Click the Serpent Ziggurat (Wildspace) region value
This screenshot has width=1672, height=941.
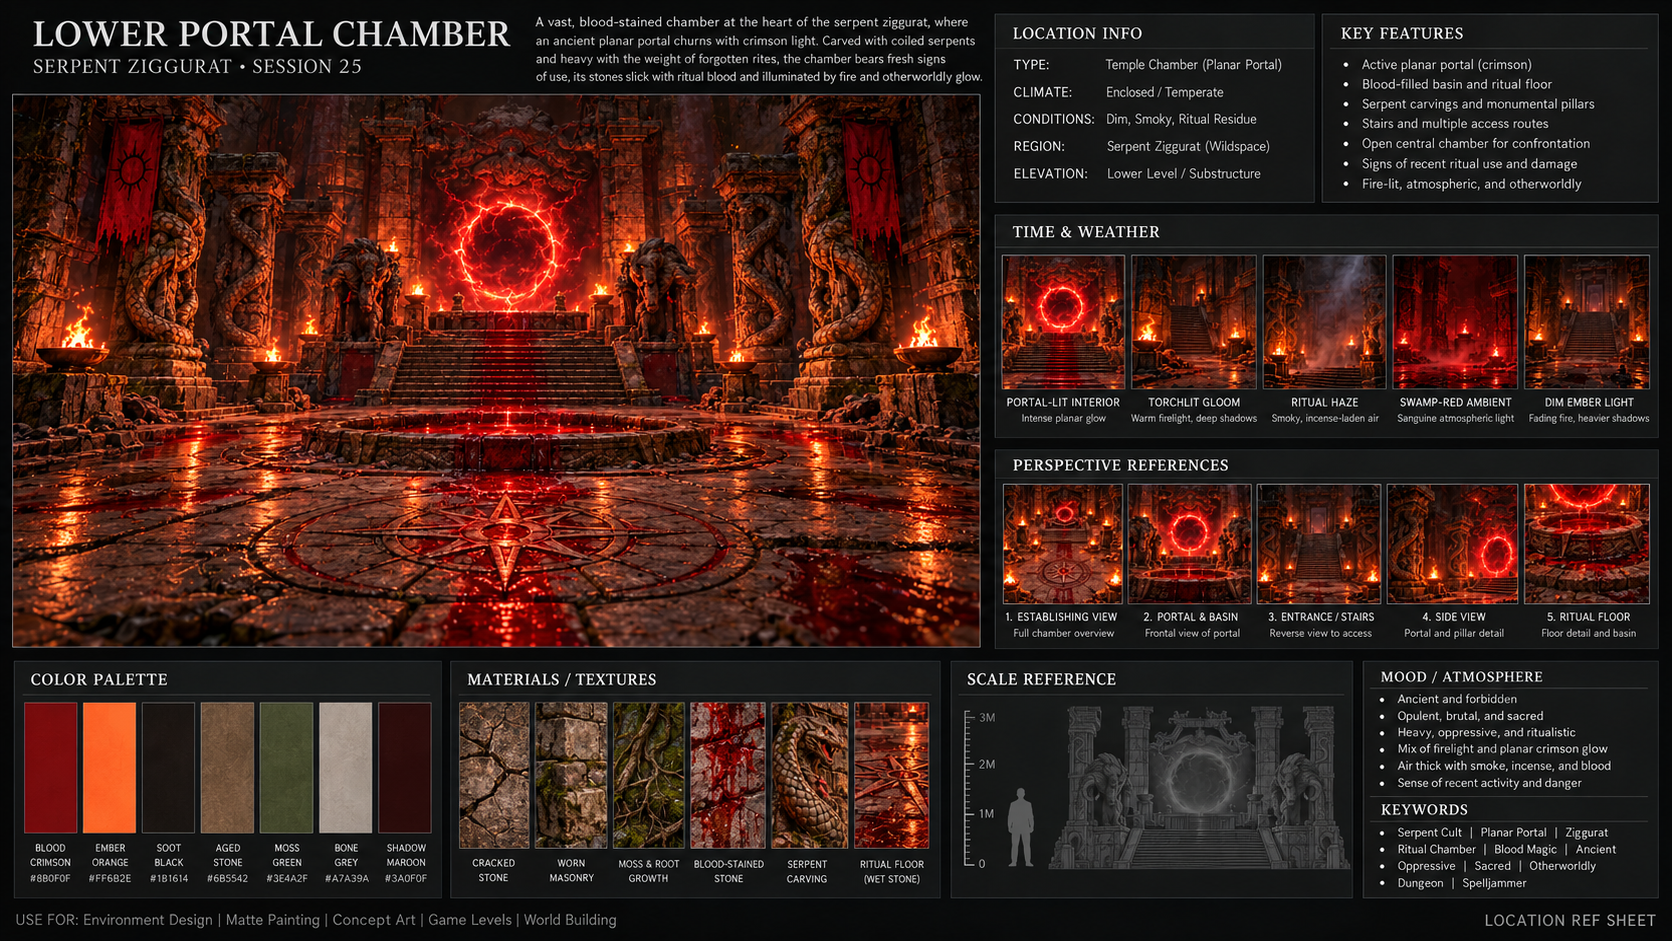coord(1188,146)
